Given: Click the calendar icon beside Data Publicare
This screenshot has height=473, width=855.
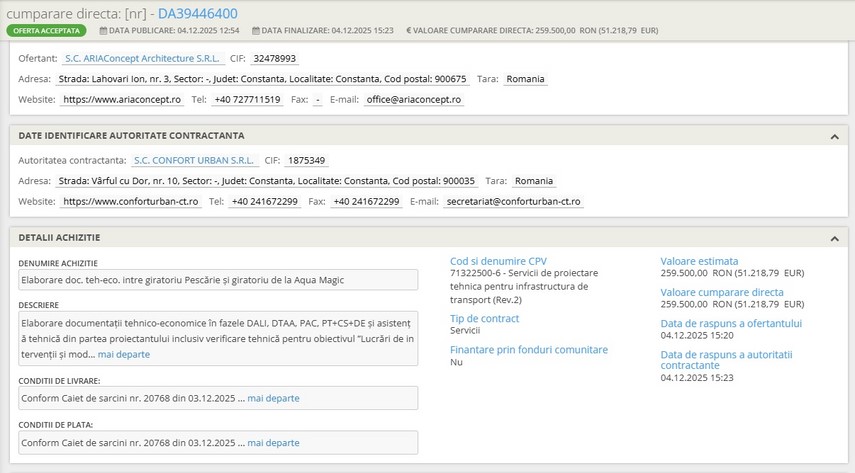Looking at the screenshot, I should pos(101,31).
